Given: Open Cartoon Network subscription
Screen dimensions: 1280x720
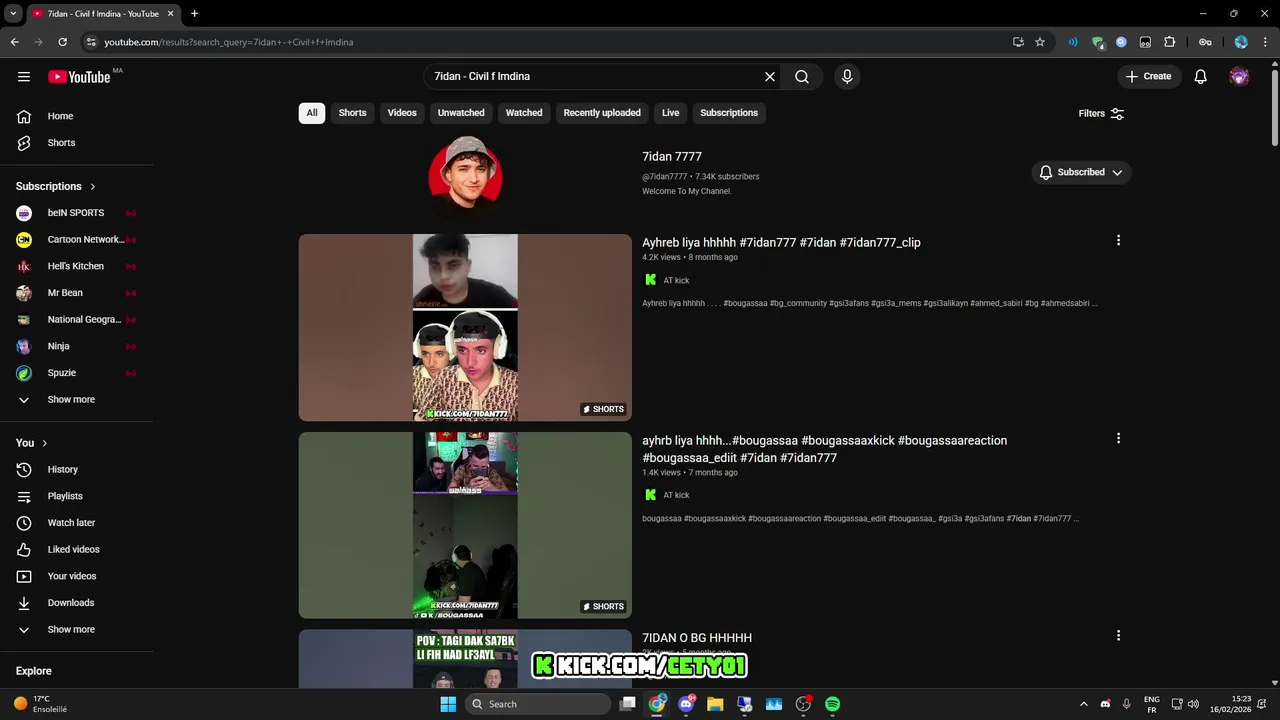Looking at the screenshot, I should click(77, 240).
